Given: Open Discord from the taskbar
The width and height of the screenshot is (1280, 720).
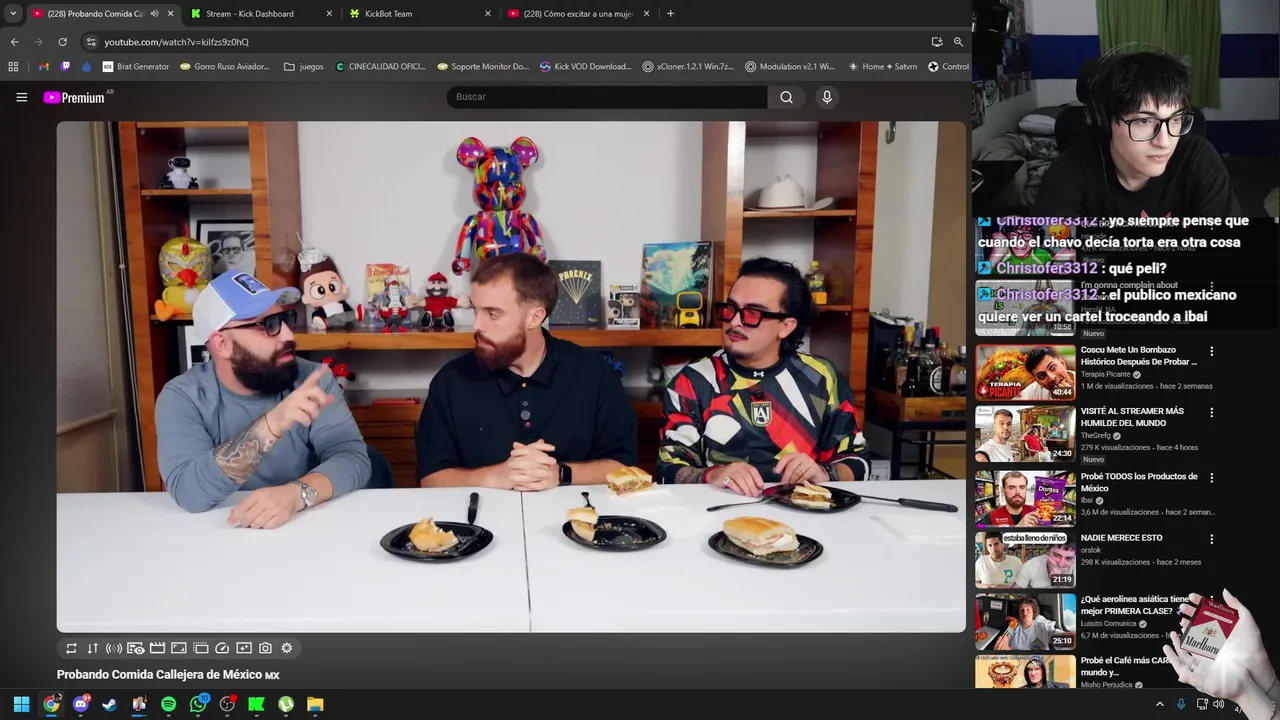Looking at the screenshot, I should pos(81,704).
